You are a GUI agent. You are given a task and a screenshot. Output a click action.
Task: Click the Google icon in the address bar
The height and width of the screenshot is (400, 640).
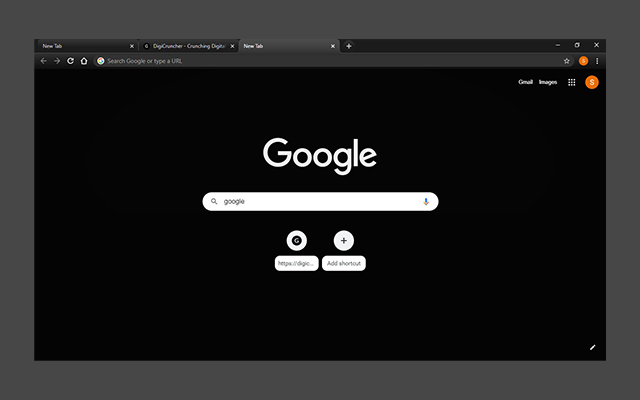pyautogui.click(x=101, y=61)
